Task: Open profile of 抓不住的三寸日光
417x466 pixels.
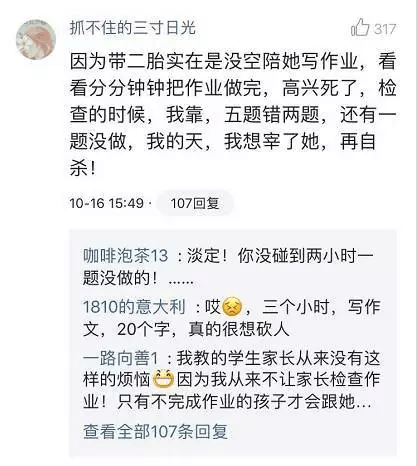Action: coord(133,27)
